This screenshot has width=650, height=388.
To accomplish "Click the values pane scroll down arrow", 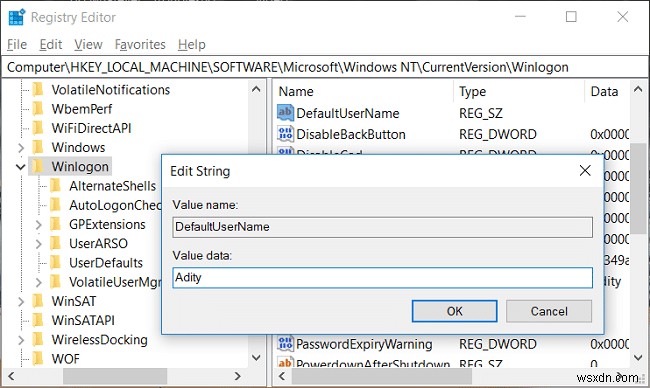I will point(638,357).
